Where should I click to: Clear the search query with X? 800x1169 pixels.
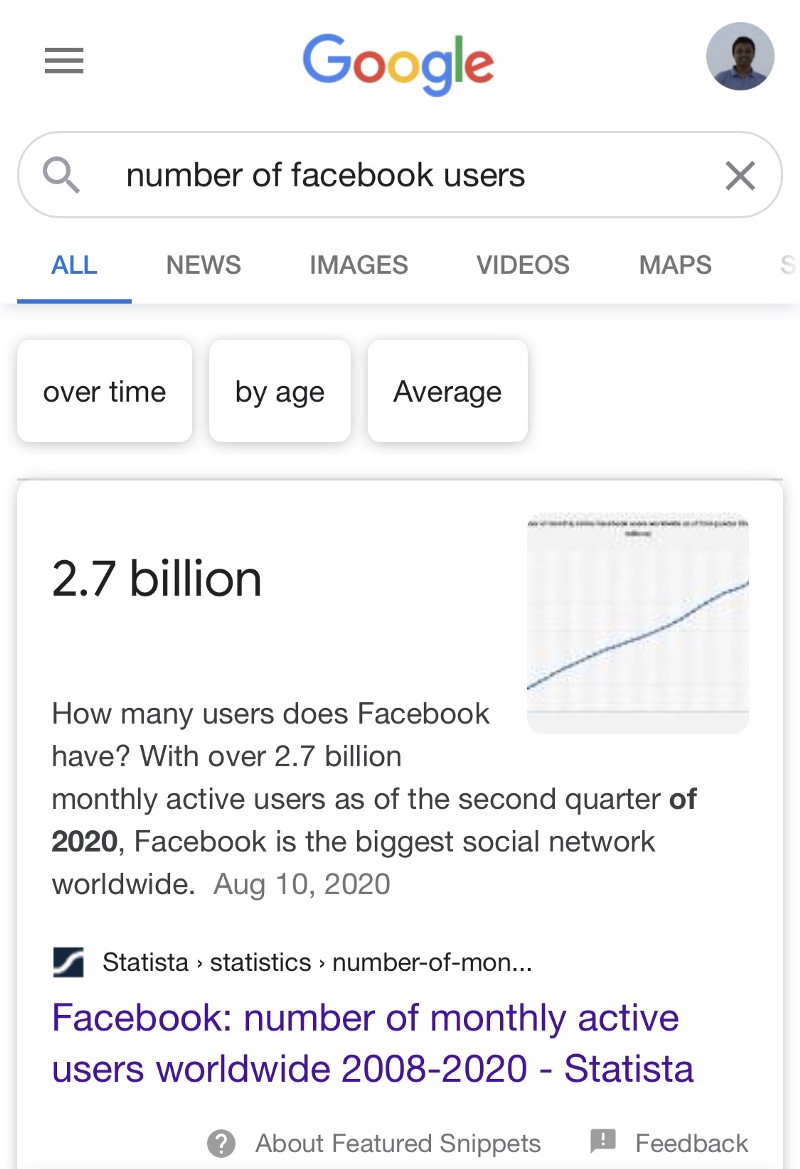[740, 176]
